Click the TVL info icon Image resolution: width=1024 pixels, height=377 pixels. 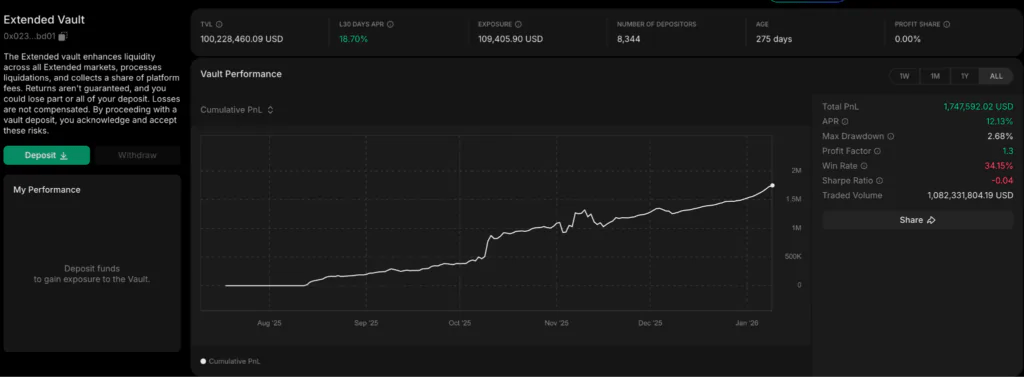(219, 24)
